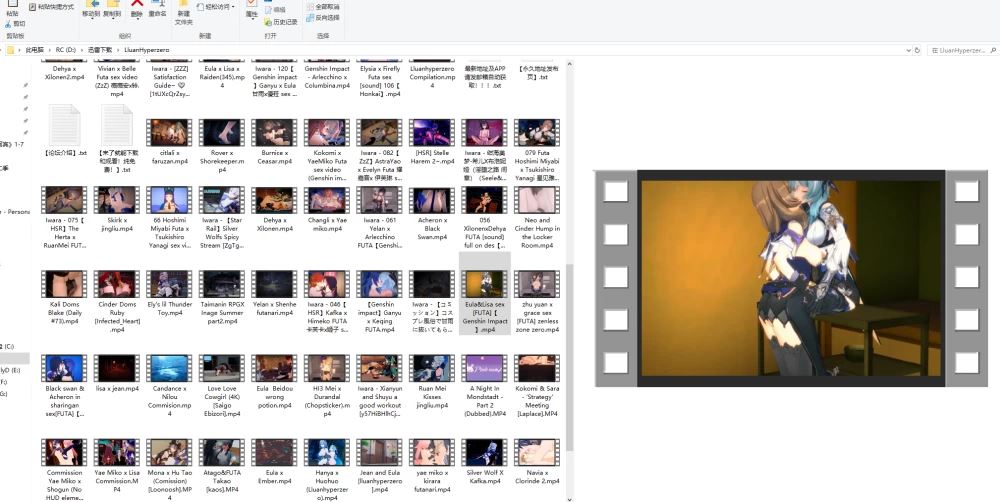
Task: Expand chevron after 此电脑 in breadcrumb
Action: (50, 50)
